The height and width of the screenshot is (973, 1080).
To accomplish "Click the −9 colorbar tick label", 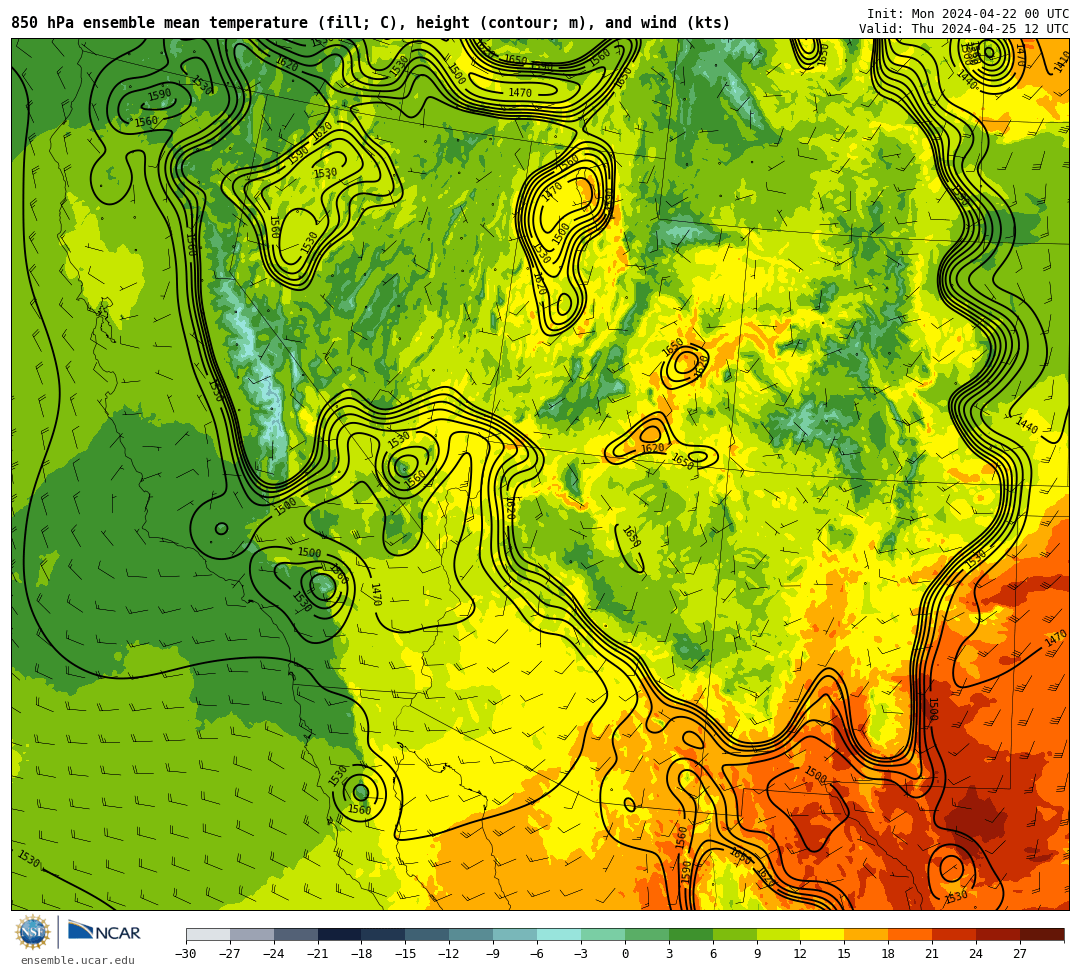I will coord(493,954).
